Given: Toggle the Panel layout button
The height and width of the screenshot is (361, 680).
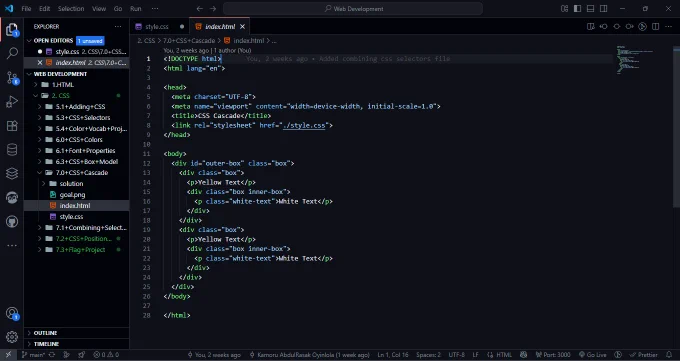Looking at the screenshot, I should 590,9.
